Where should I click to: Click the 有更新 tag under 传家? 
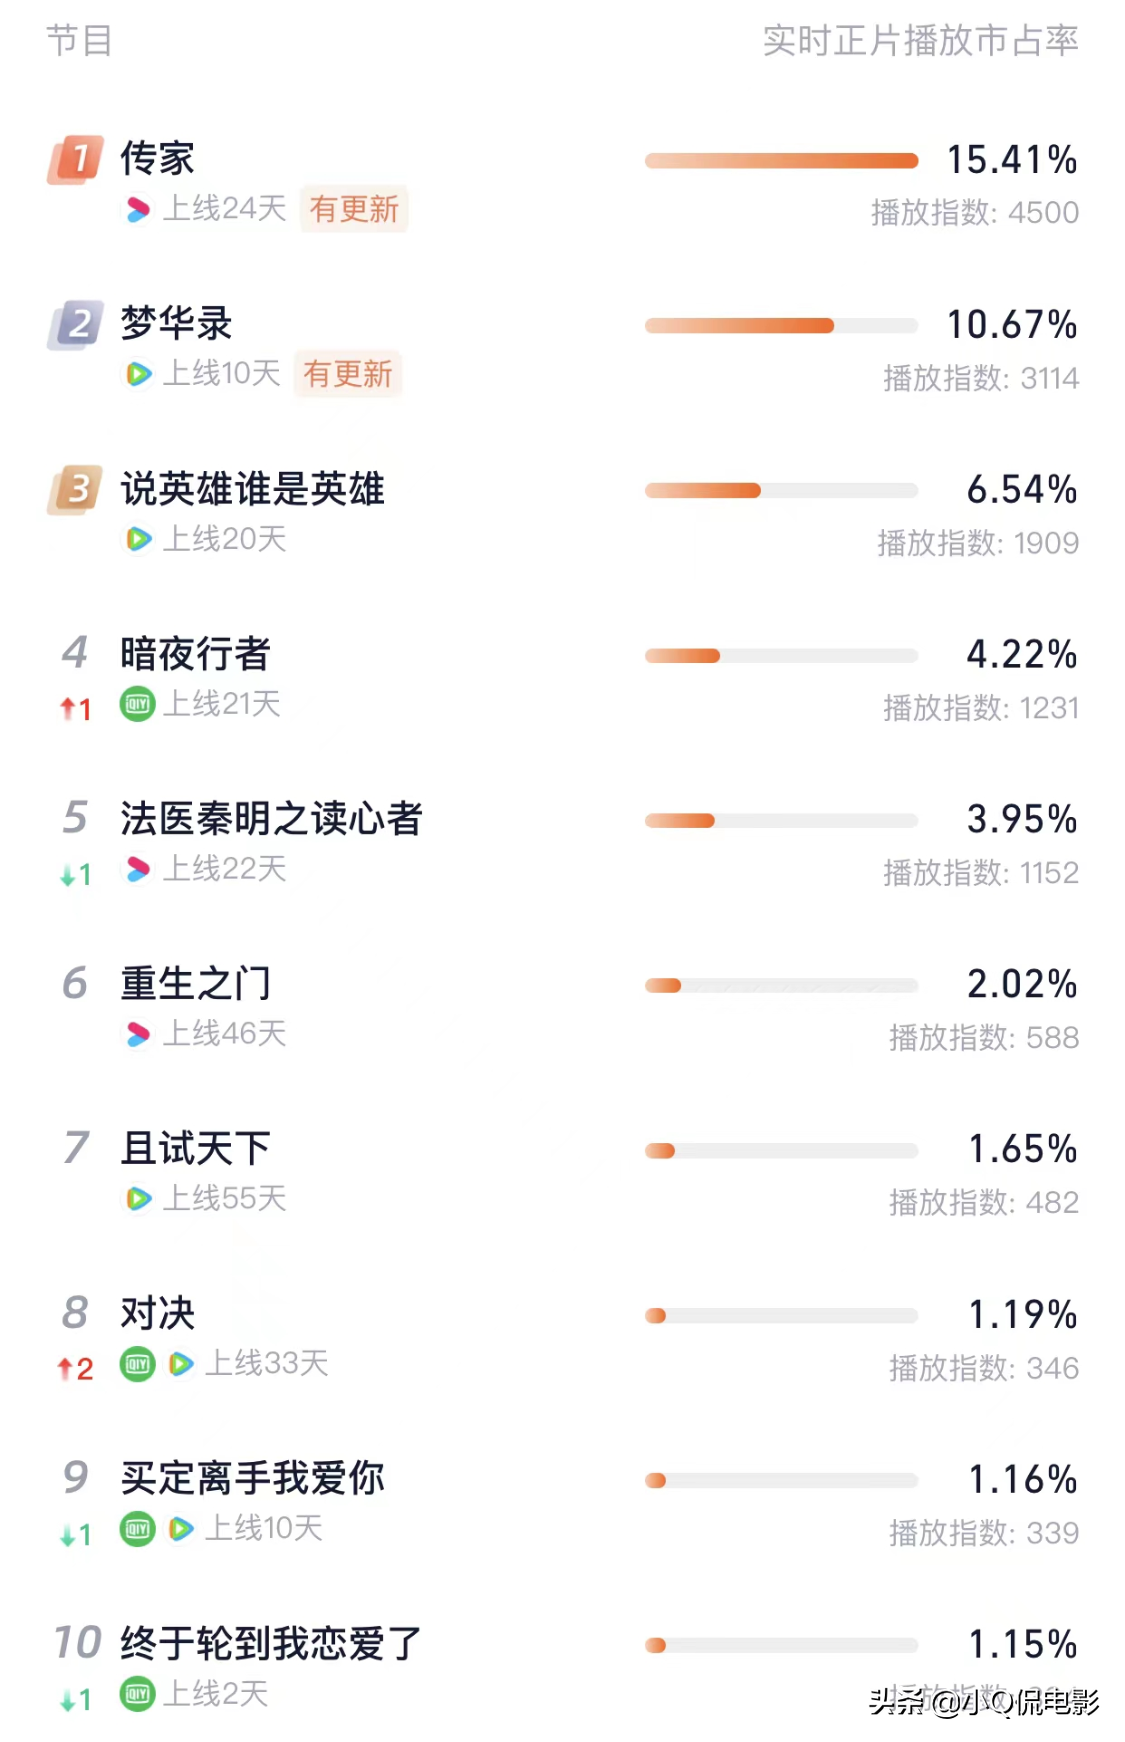point(354,209)
